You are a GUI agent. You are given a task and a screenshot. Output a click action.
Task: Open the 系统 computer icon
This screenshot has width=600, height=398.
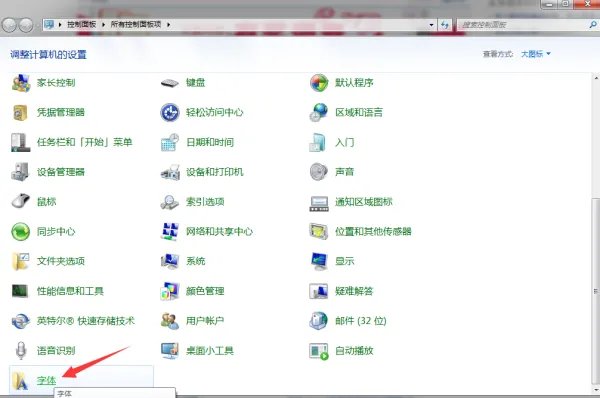point(170,261)
